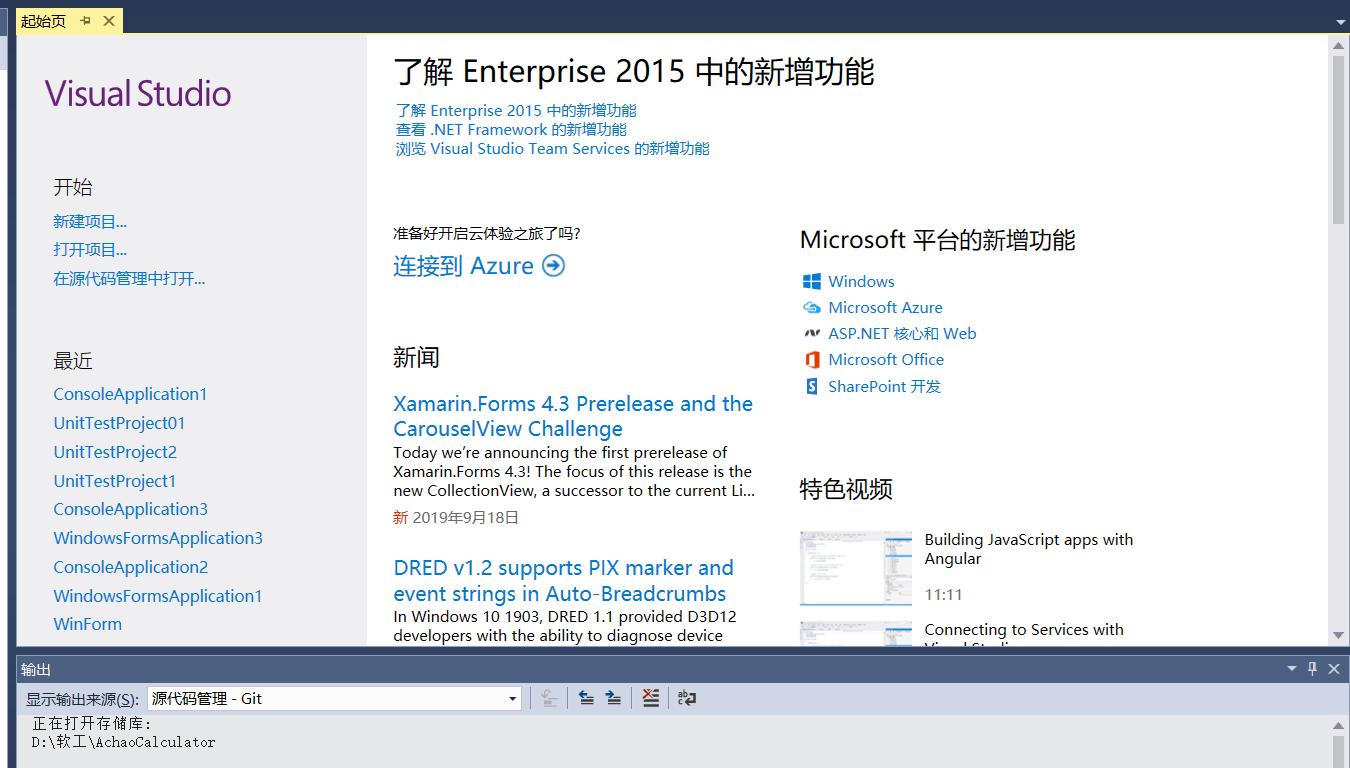Open Connecting to Services video thumbnail

point(856,633)
